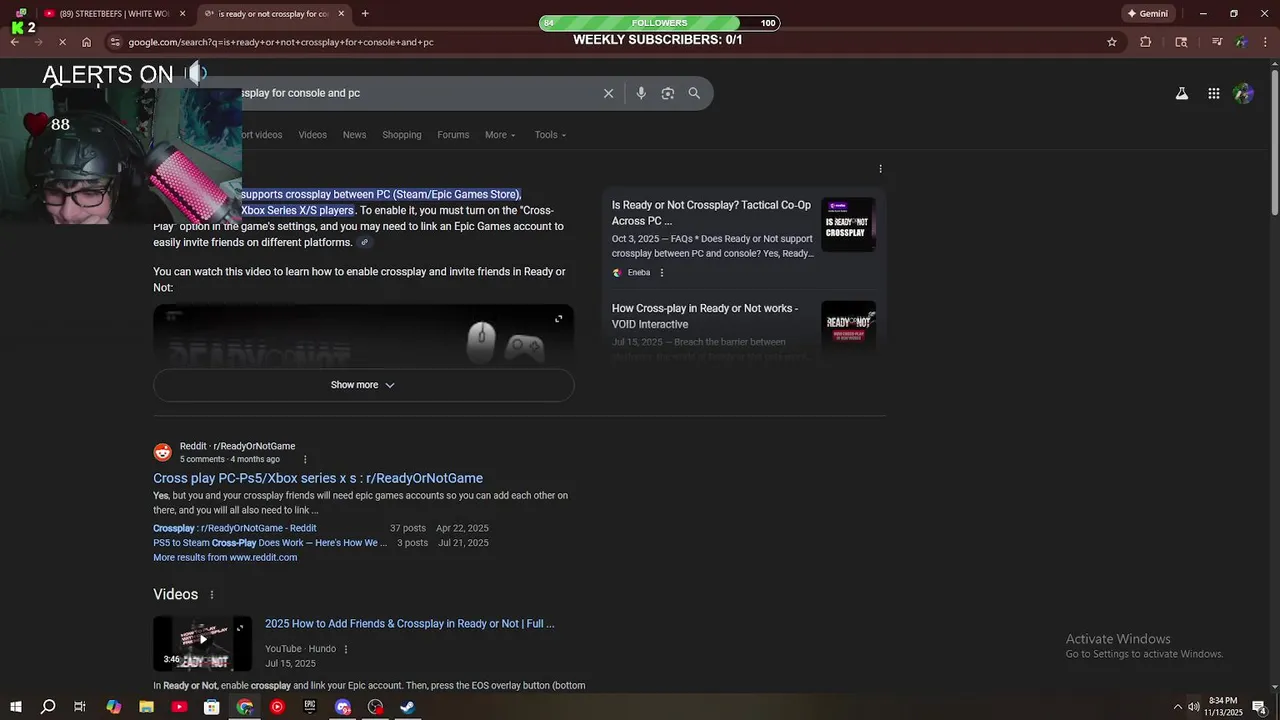Open Epic Games Launcher from taskbar
1280x720 pixels.
310,707
